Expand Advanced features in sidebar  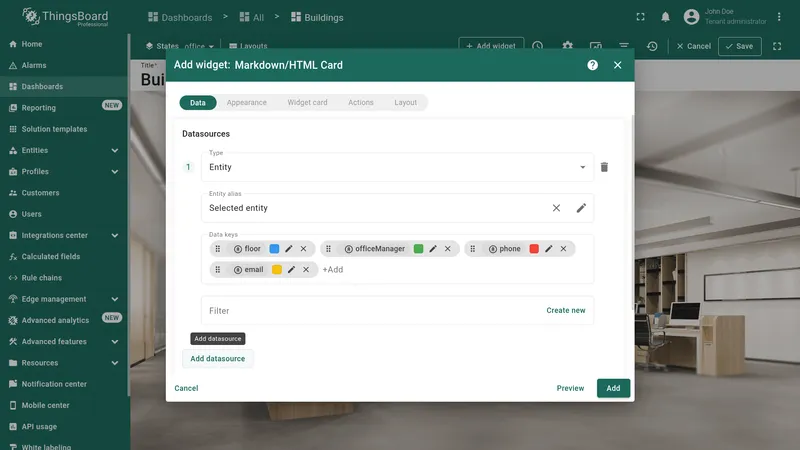[115, 341]
